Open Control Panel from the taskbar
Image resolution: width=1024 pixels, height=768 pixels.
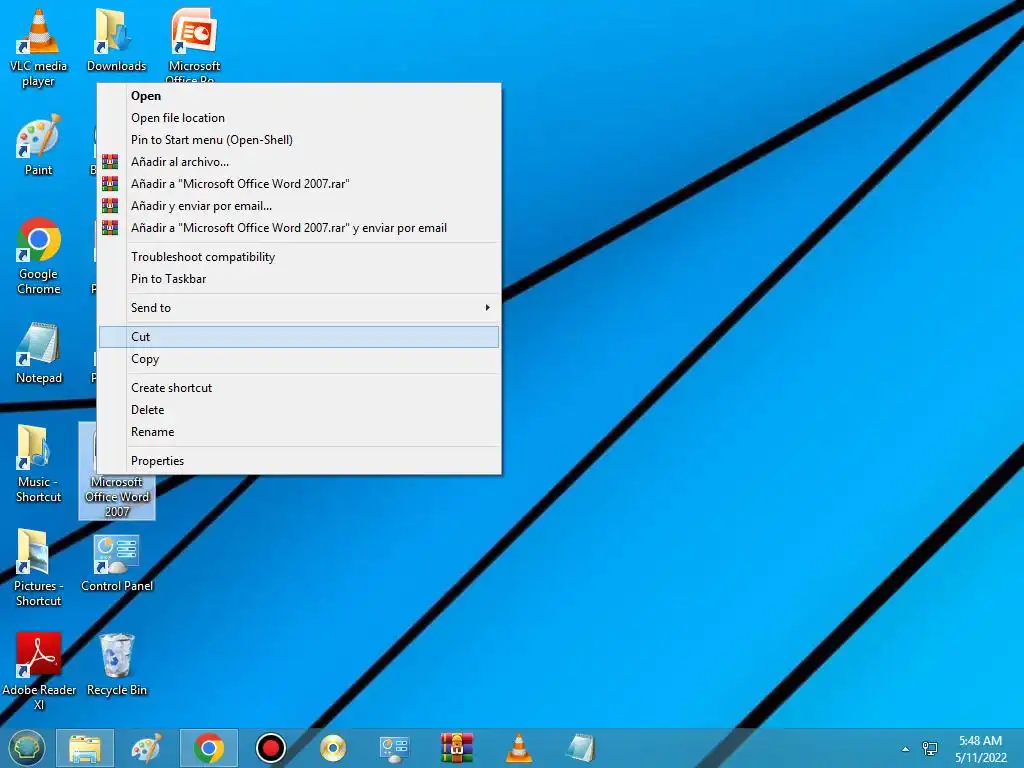[x=394, y=748]
